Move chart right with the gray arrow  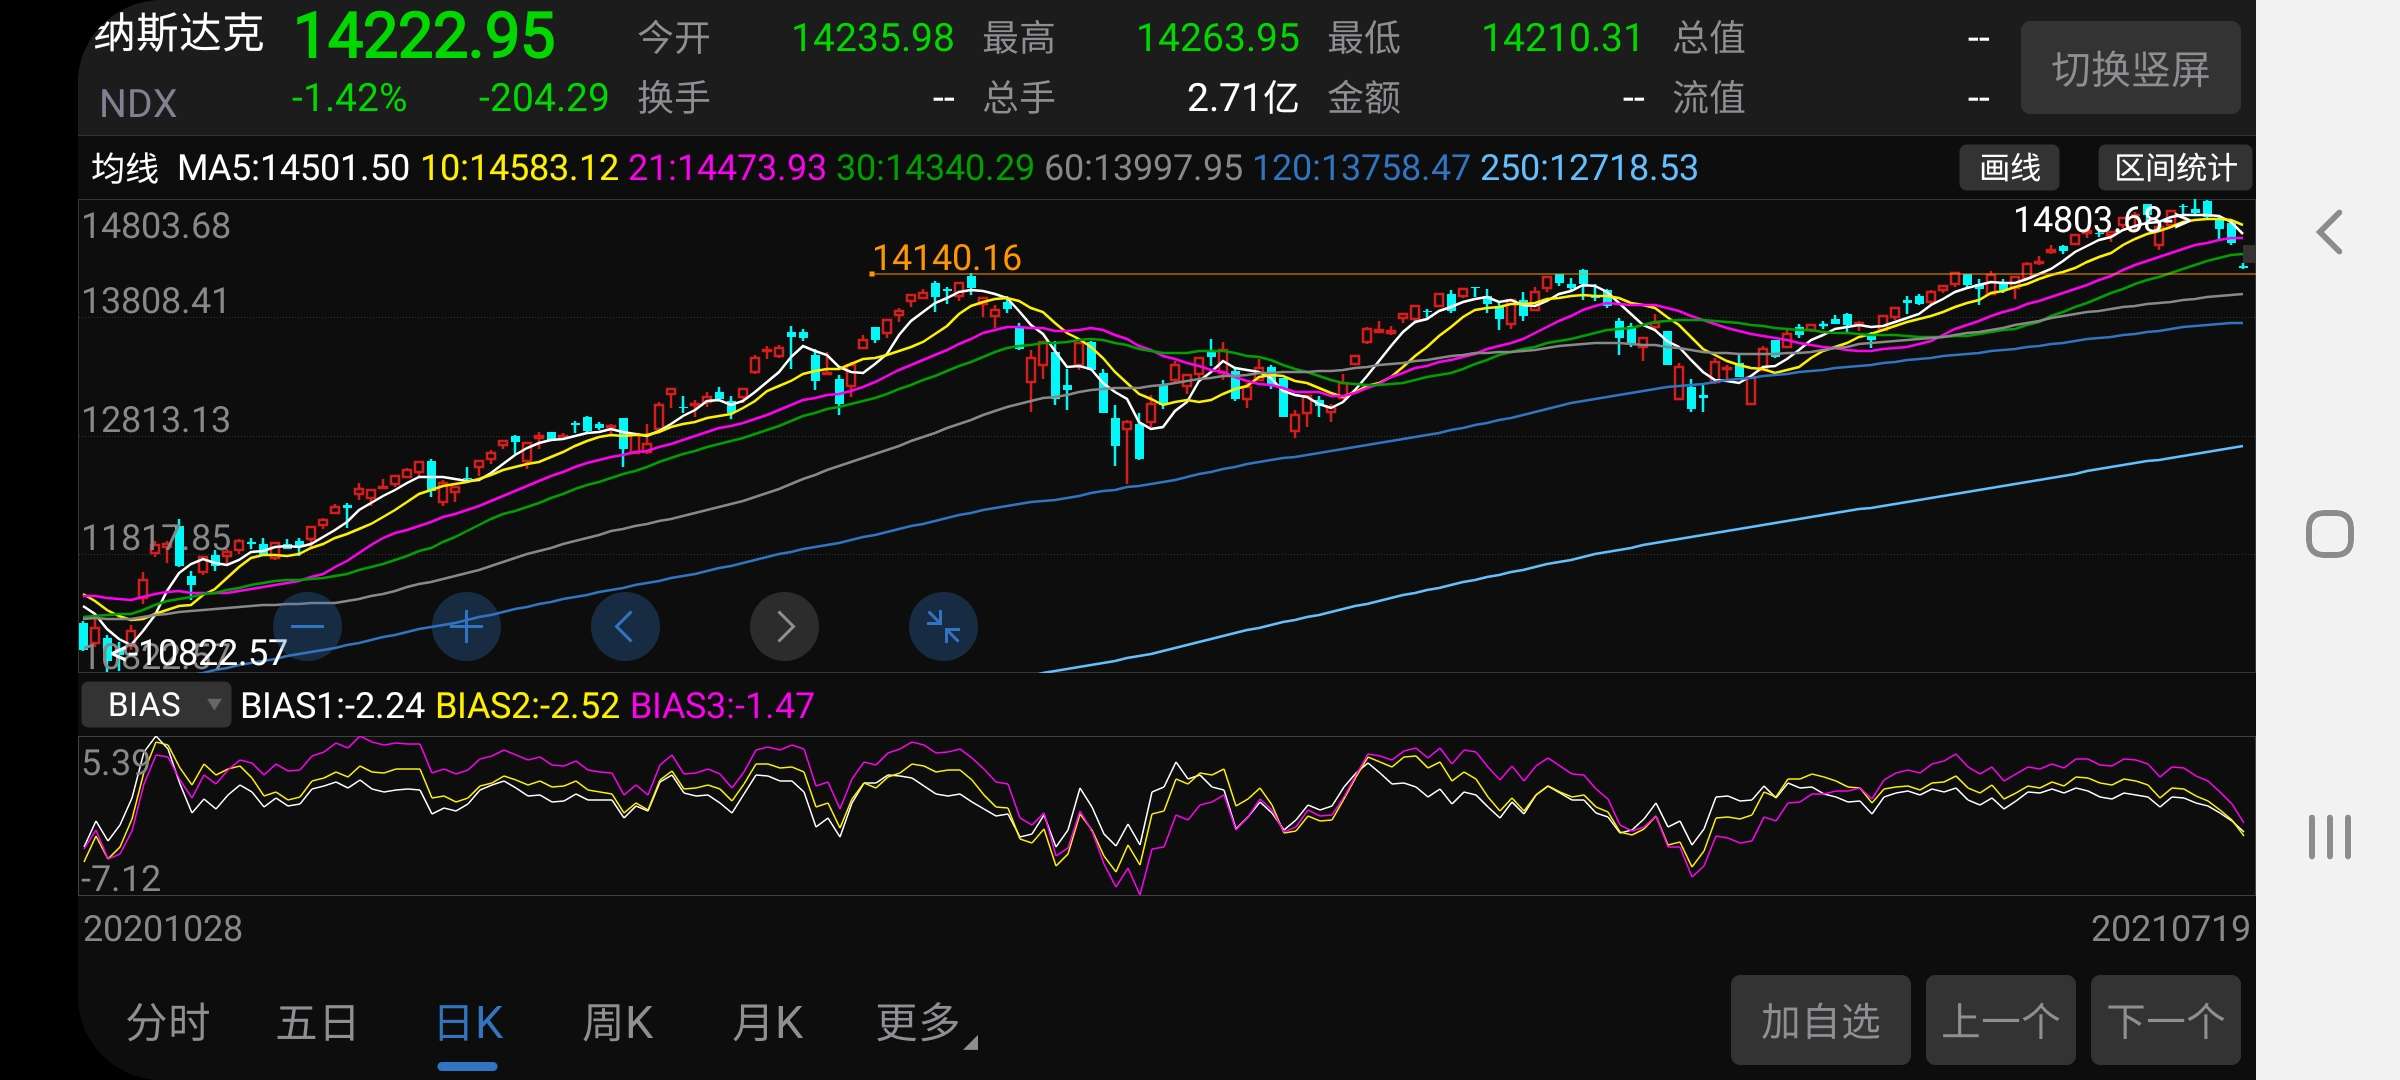(x=785, y=627)
